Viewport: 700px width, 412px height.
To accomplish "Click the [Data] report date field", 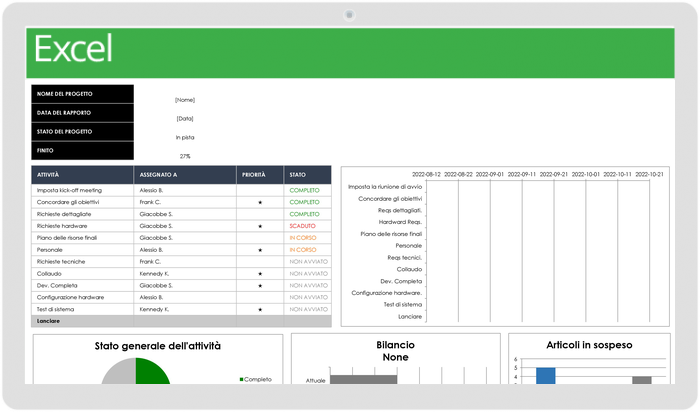I will (x=185, y=118).
